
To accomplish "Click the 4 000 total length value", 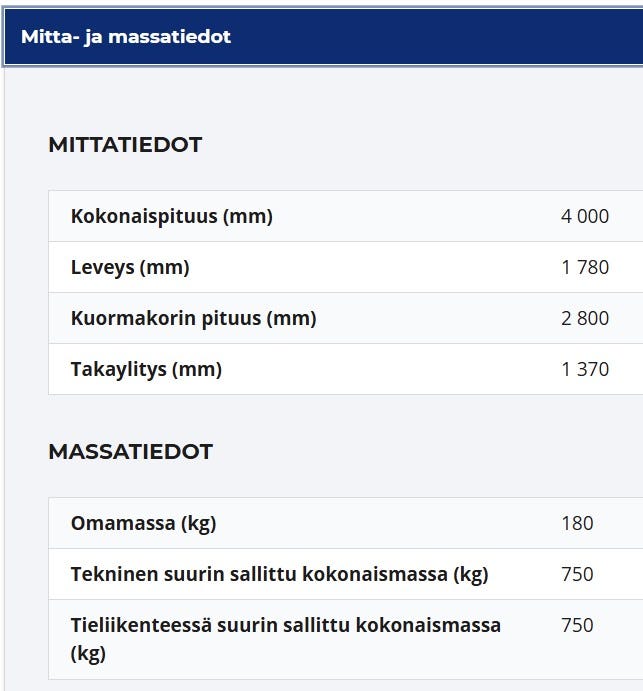I will 585,216.
